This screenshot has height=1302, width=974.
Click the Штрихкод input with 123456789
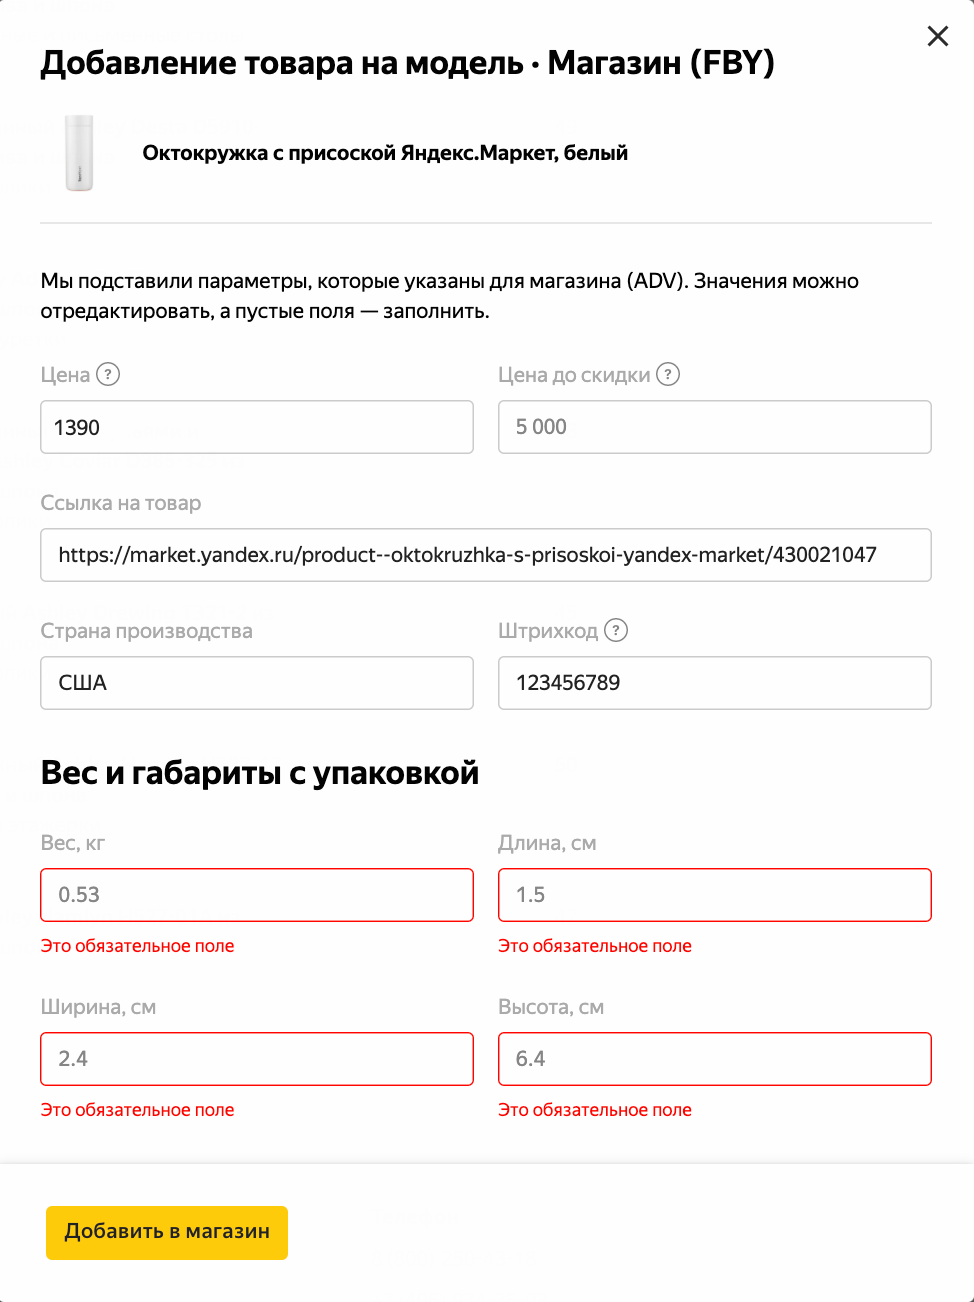tap(714, 683)
